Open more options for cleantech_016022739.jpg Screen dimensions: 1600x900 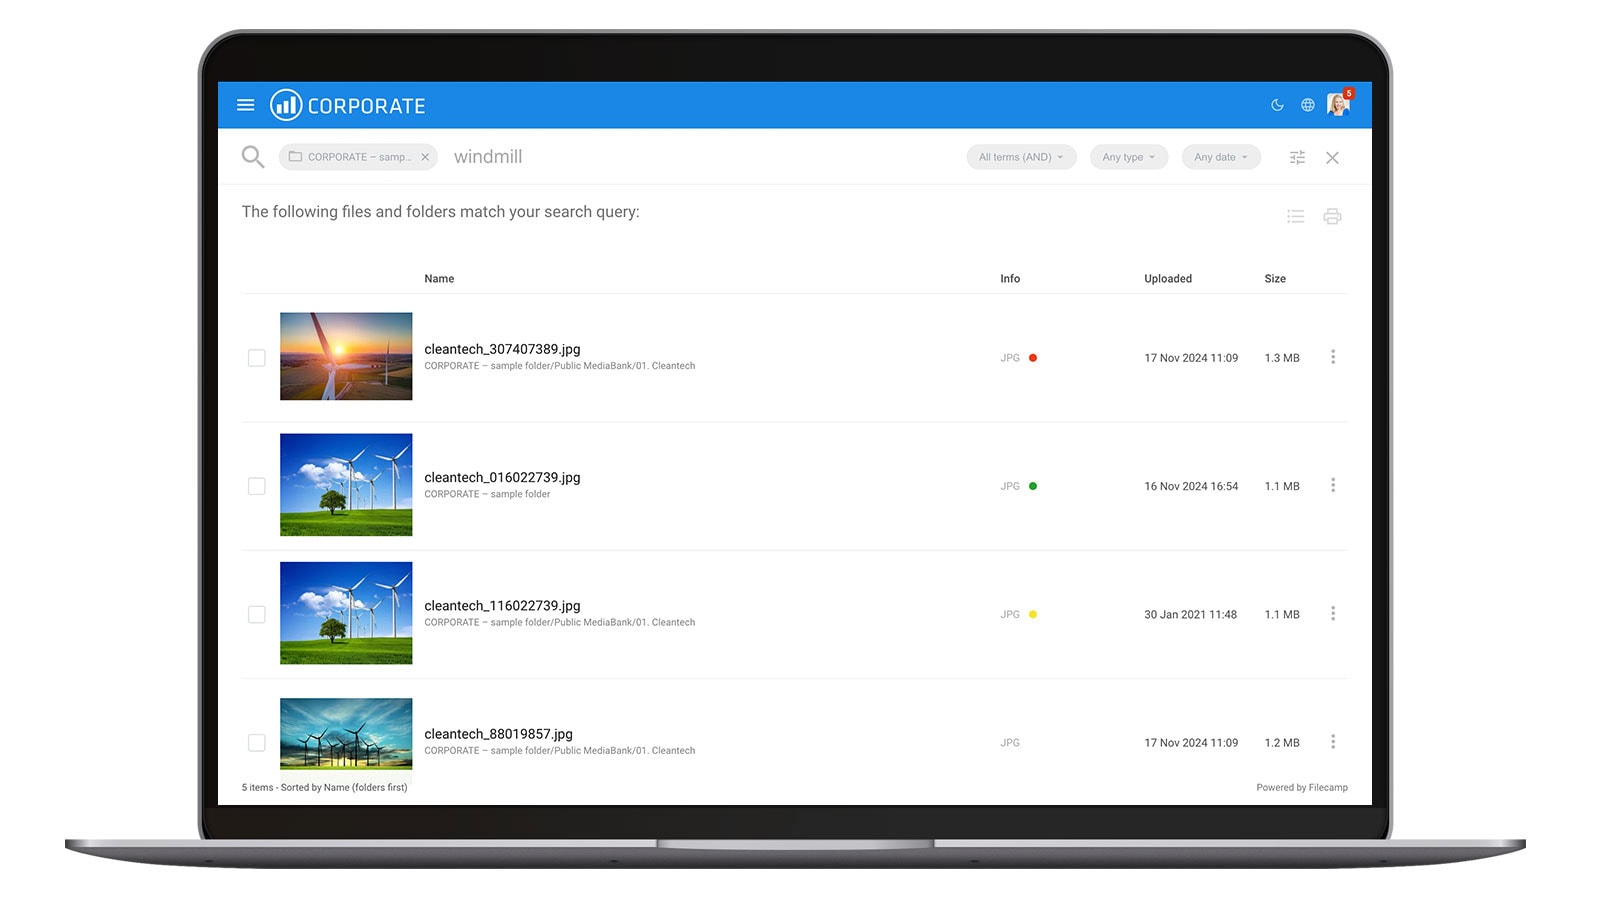point(1333,485)
